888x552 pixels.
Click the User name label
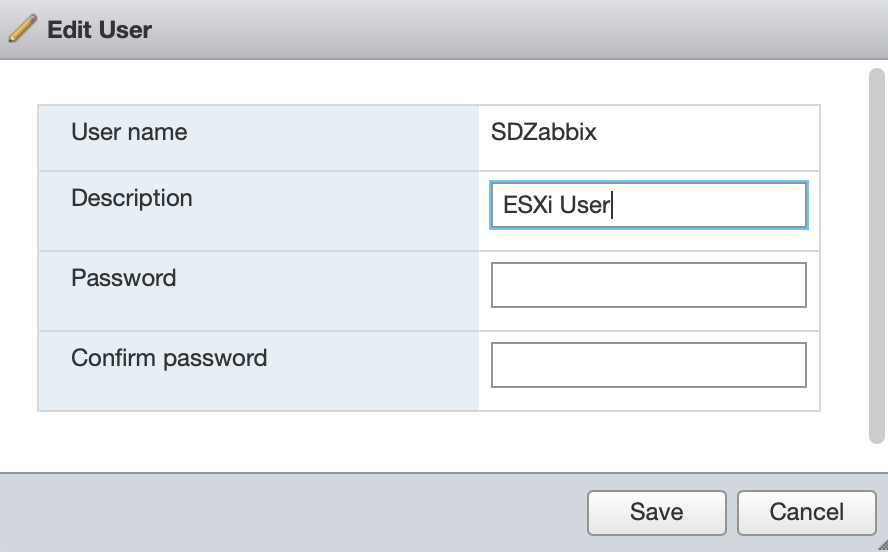tap(129, 132)
